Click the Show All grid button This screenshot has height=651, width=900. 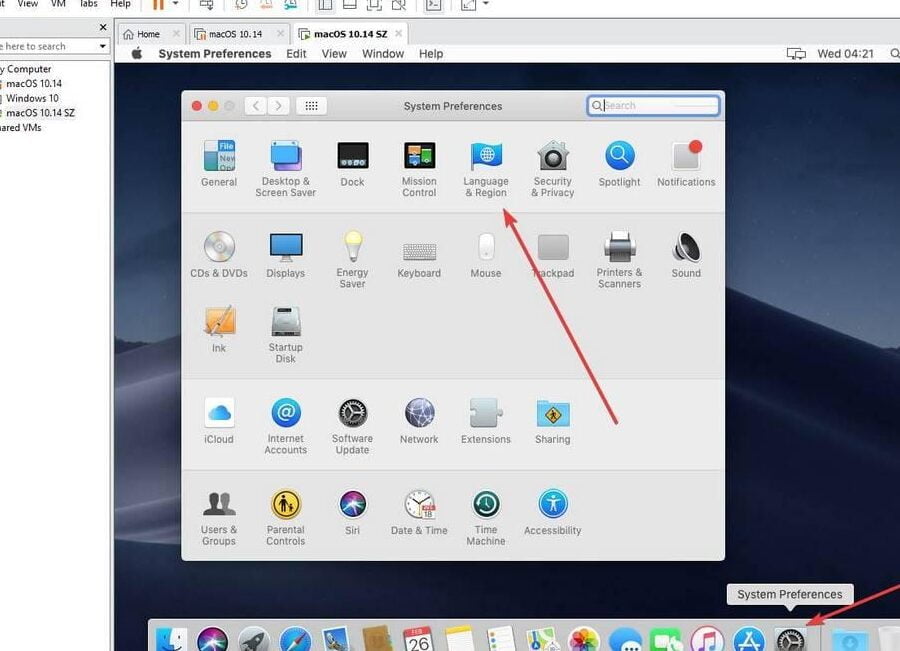pos(311,106)
